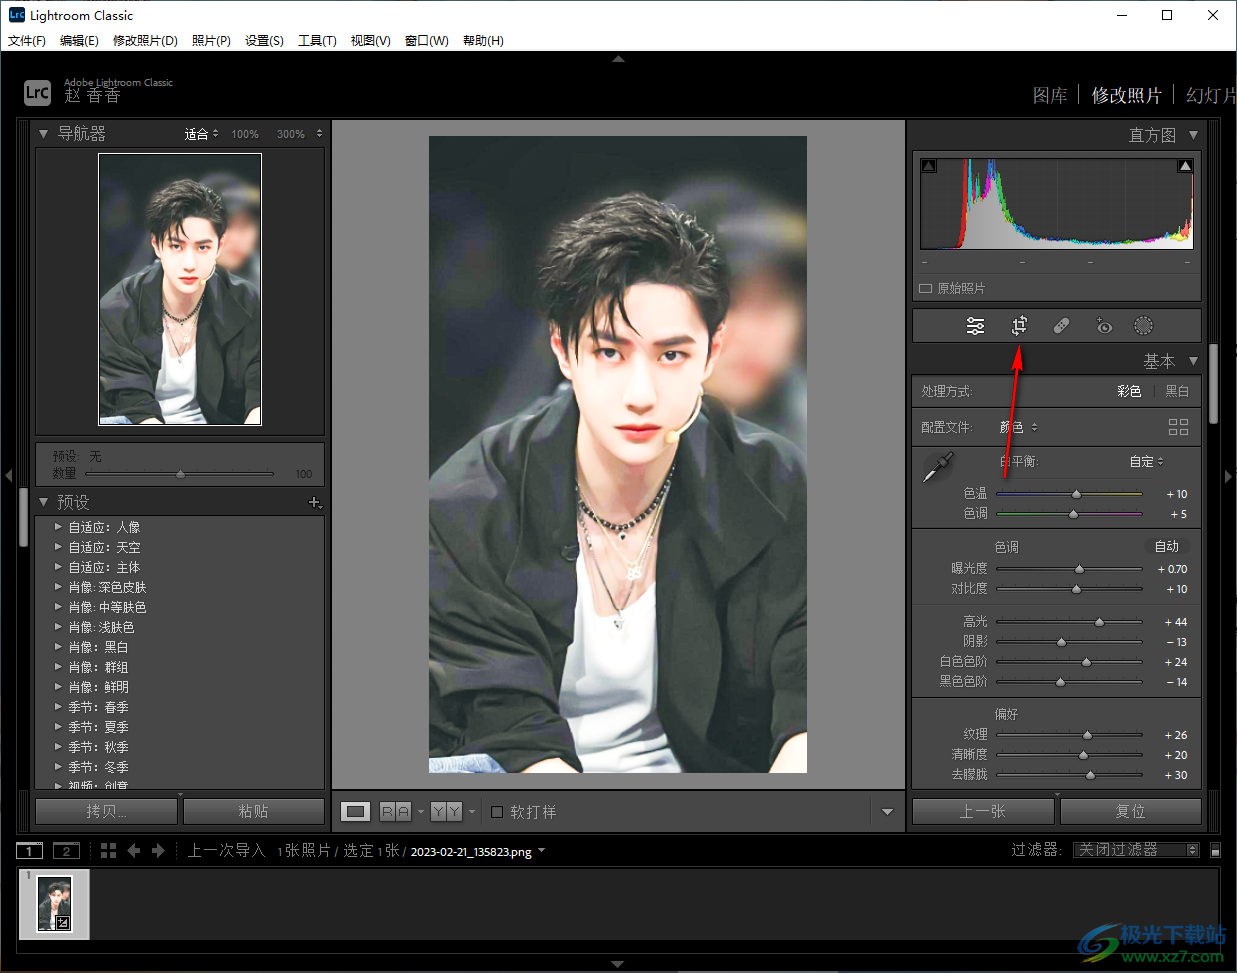Viewport: 1237px width, 973px height.
Task: Click the 复位 reset button
Action: tap(1130, 811)
